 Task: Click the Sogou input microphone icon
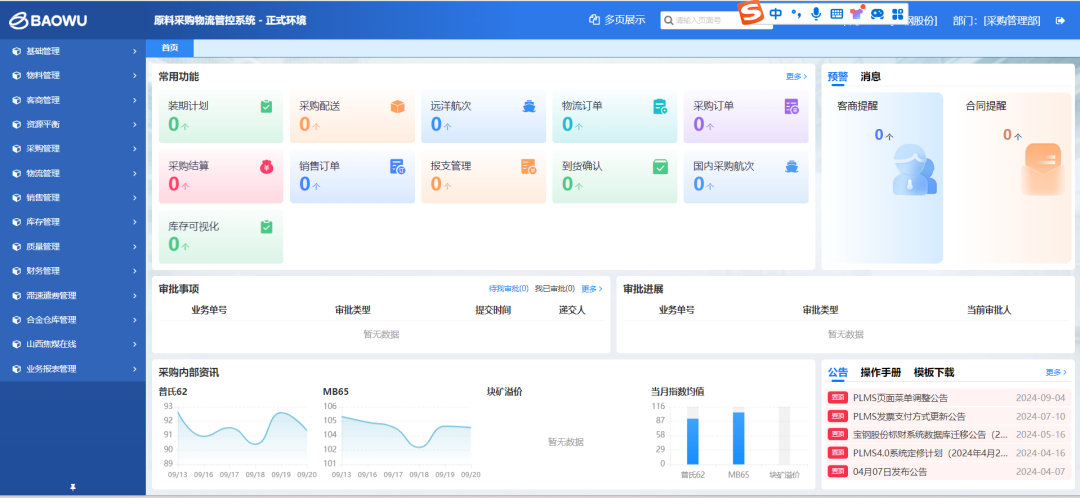pyautogui.click(x=816, y=14)
